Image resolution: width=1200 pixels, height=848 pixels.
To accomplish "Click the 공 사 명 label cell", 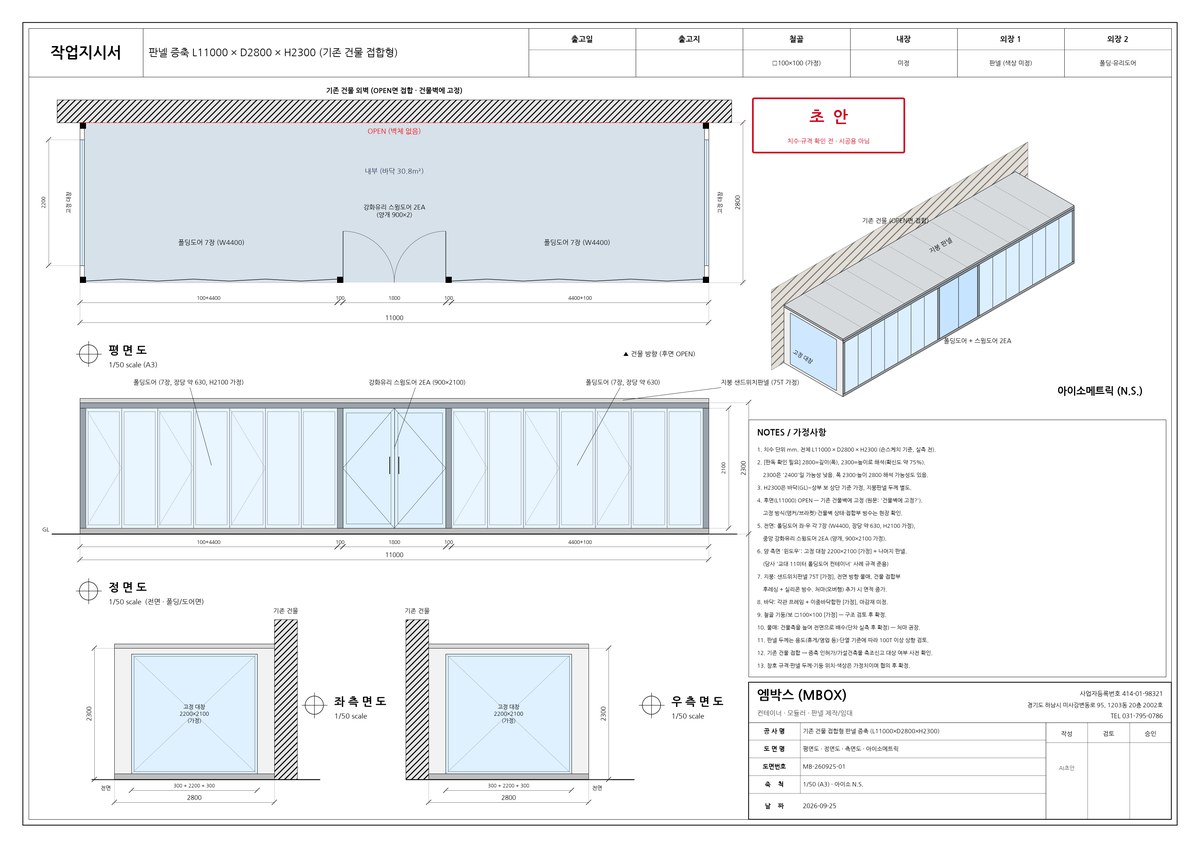I will (773, 731).
